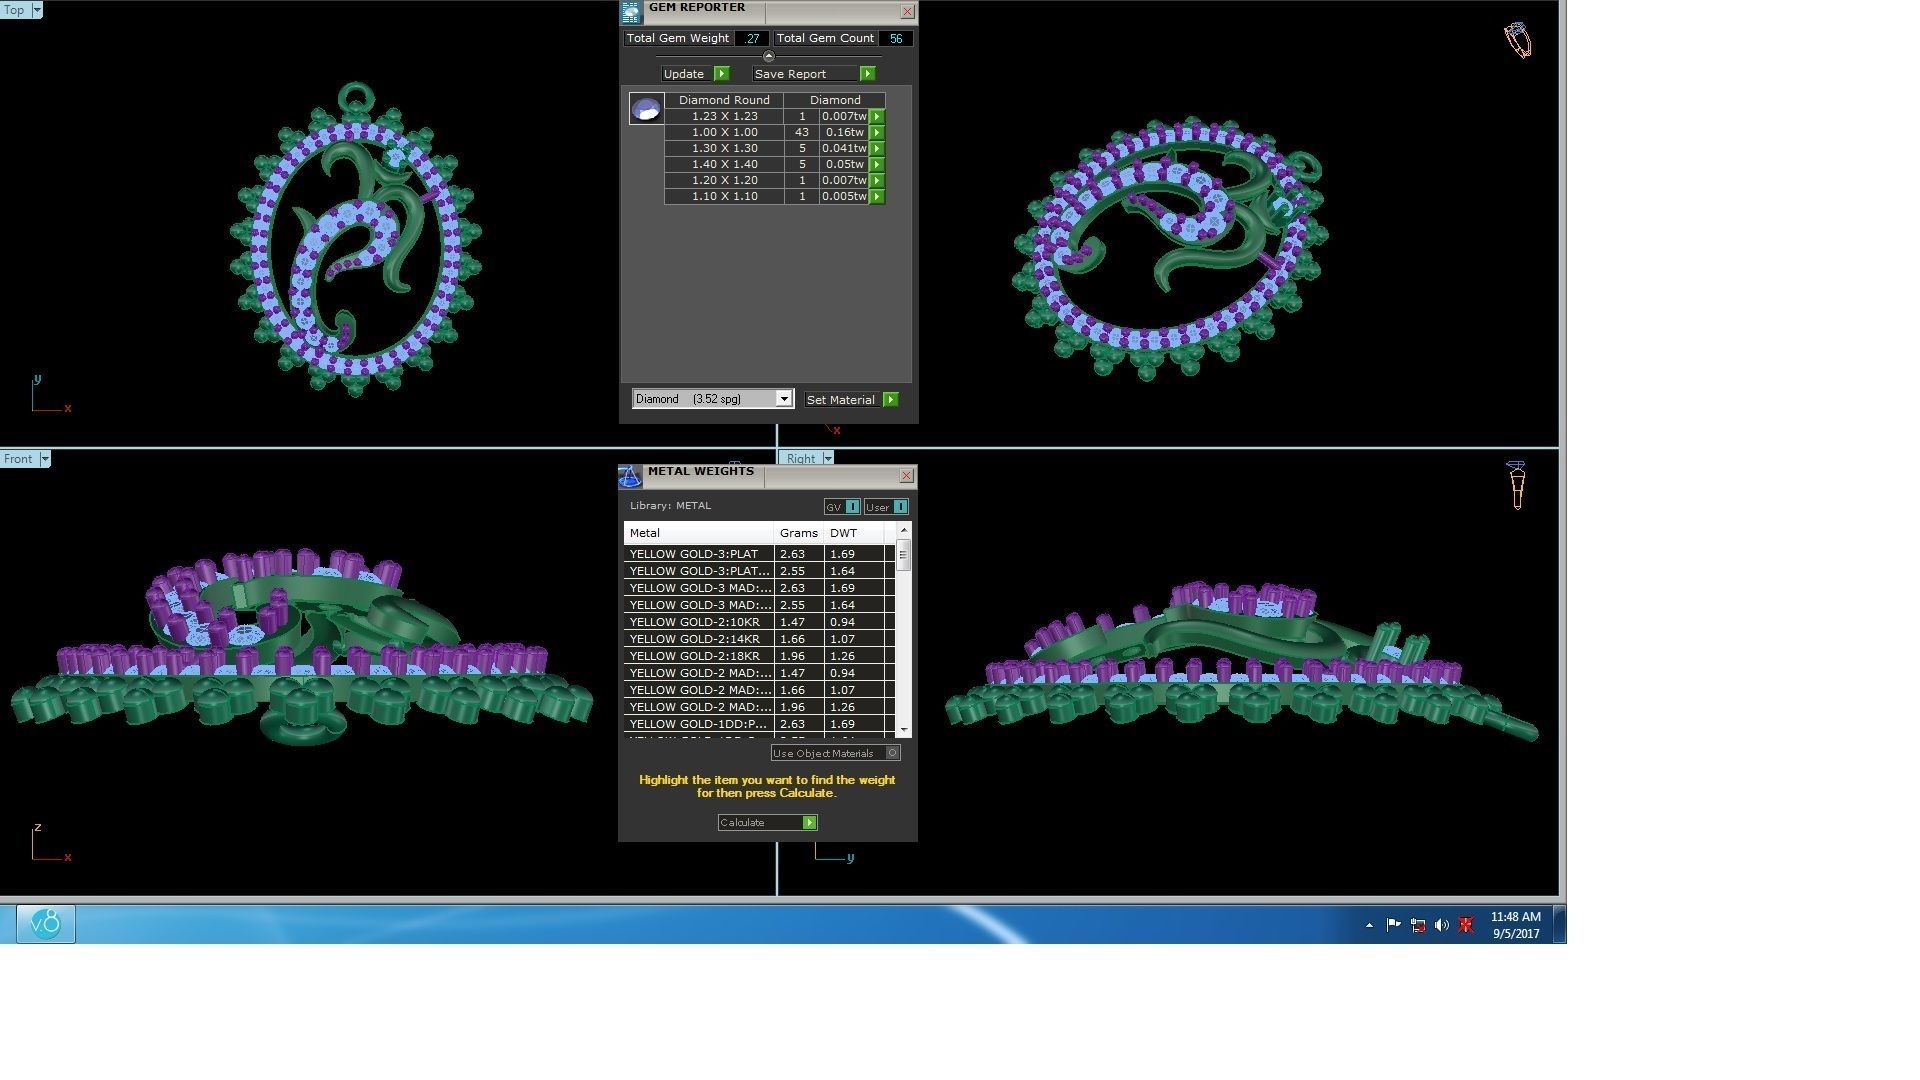Open the Front viewport dropdown arrow
This screenshot has height=1080, width=1920.
click(45, 459)
